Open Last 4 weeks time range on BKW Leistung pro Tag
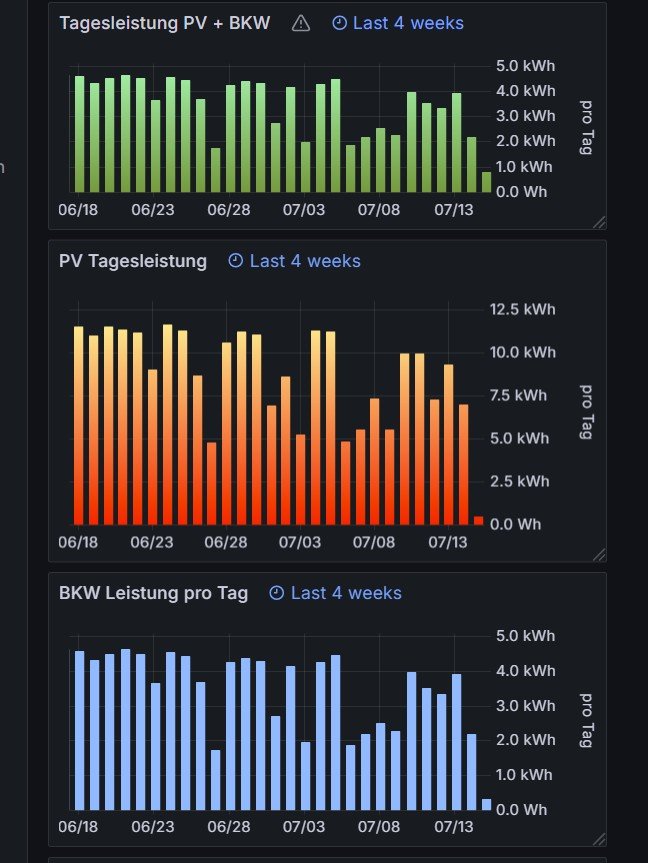Viewport: 648px width, 863px height. click(x=346, y=593)
